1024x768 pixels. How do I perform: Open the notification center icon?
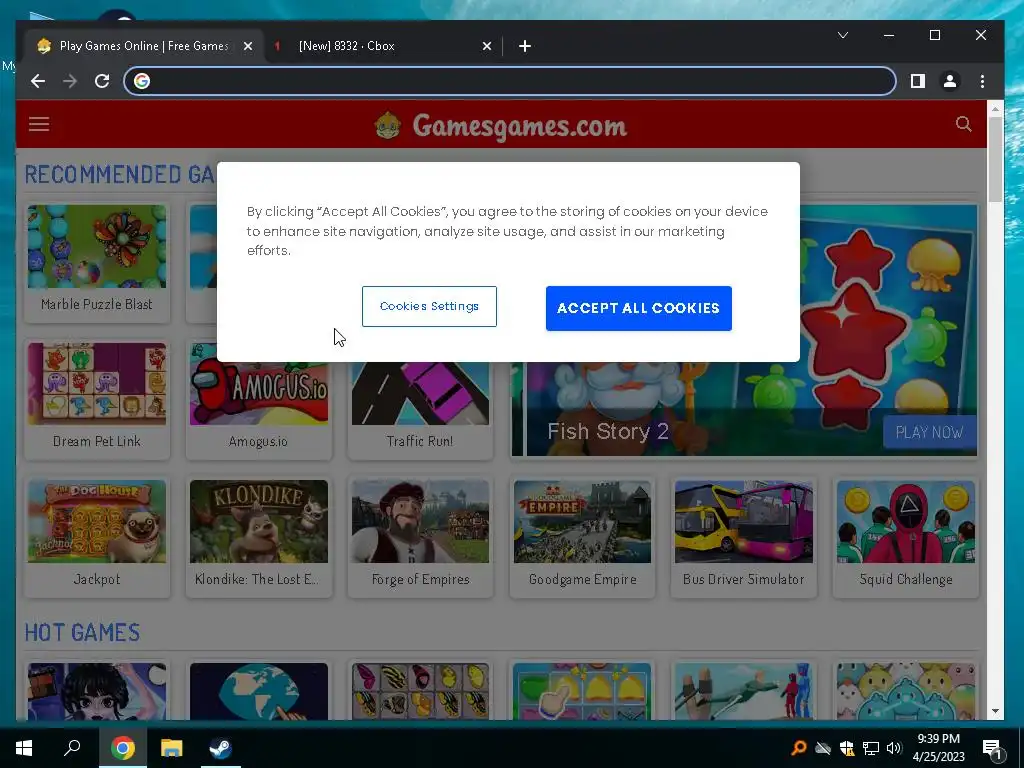click(992, 749)
